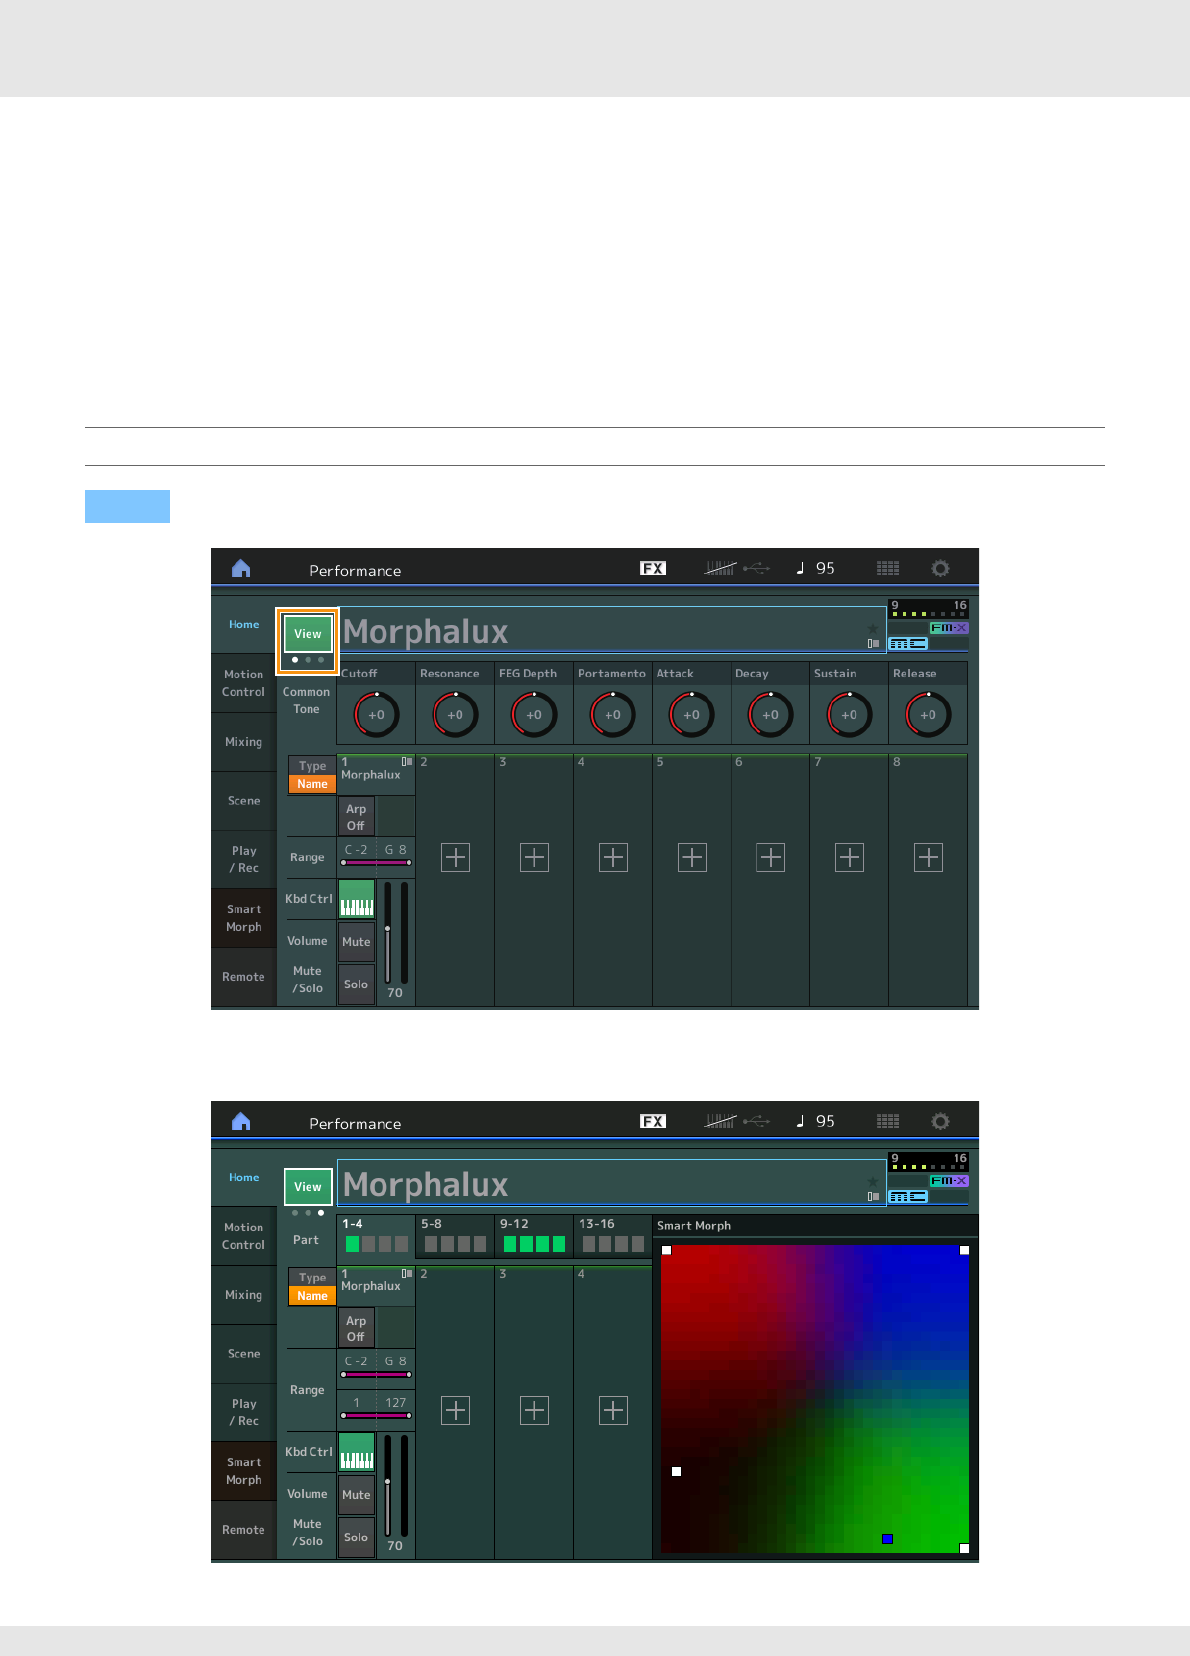
Task: Select the Release knob
Action: (928, 714)
